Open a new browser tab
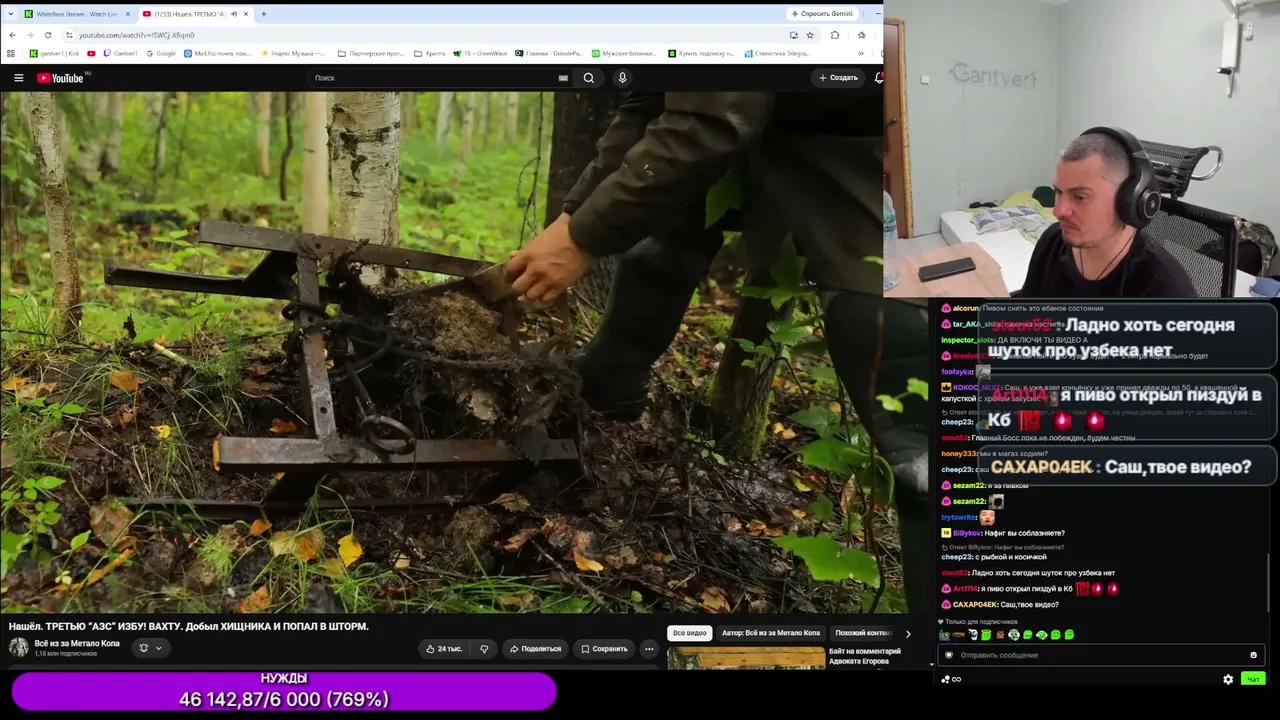 click(263, 14)
